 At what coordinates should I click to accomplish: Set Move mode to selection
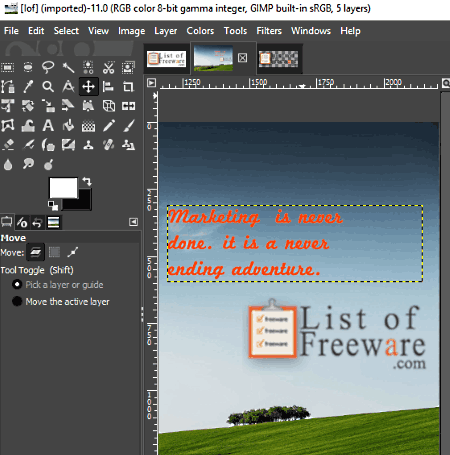(x=54, y=252)
